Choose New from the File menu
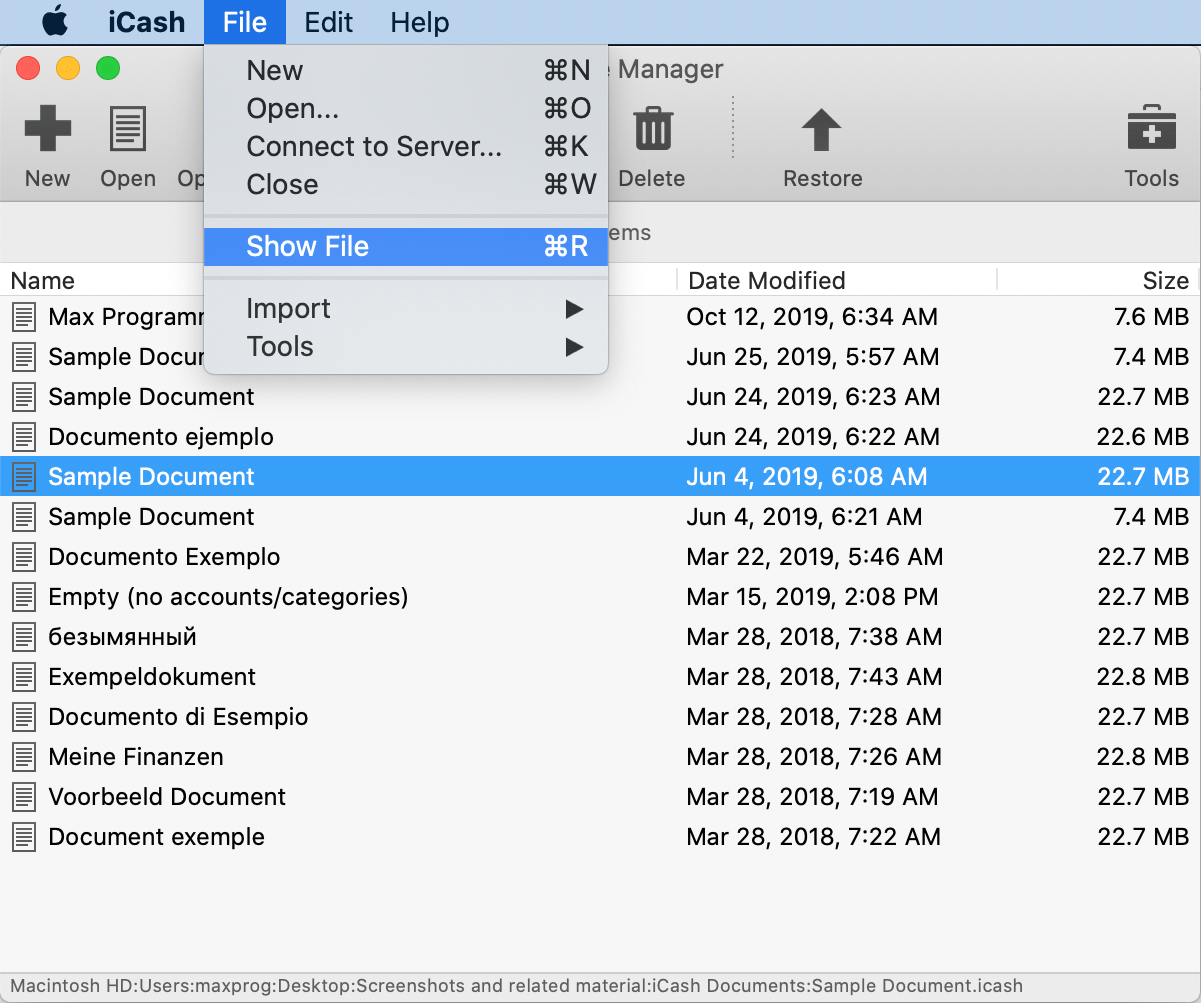Screen dimensions: 1201x1003 (406, 70)
